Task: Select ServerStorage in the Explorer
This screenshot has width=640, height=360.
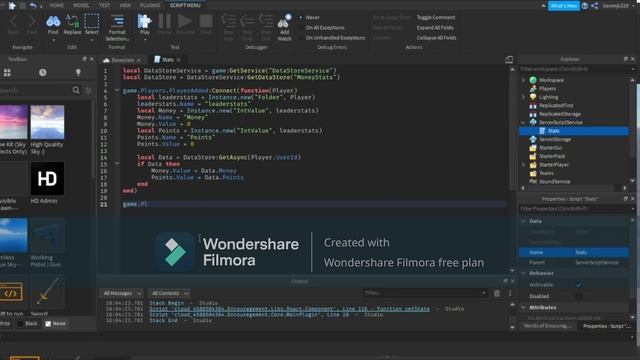Action: 555,139
